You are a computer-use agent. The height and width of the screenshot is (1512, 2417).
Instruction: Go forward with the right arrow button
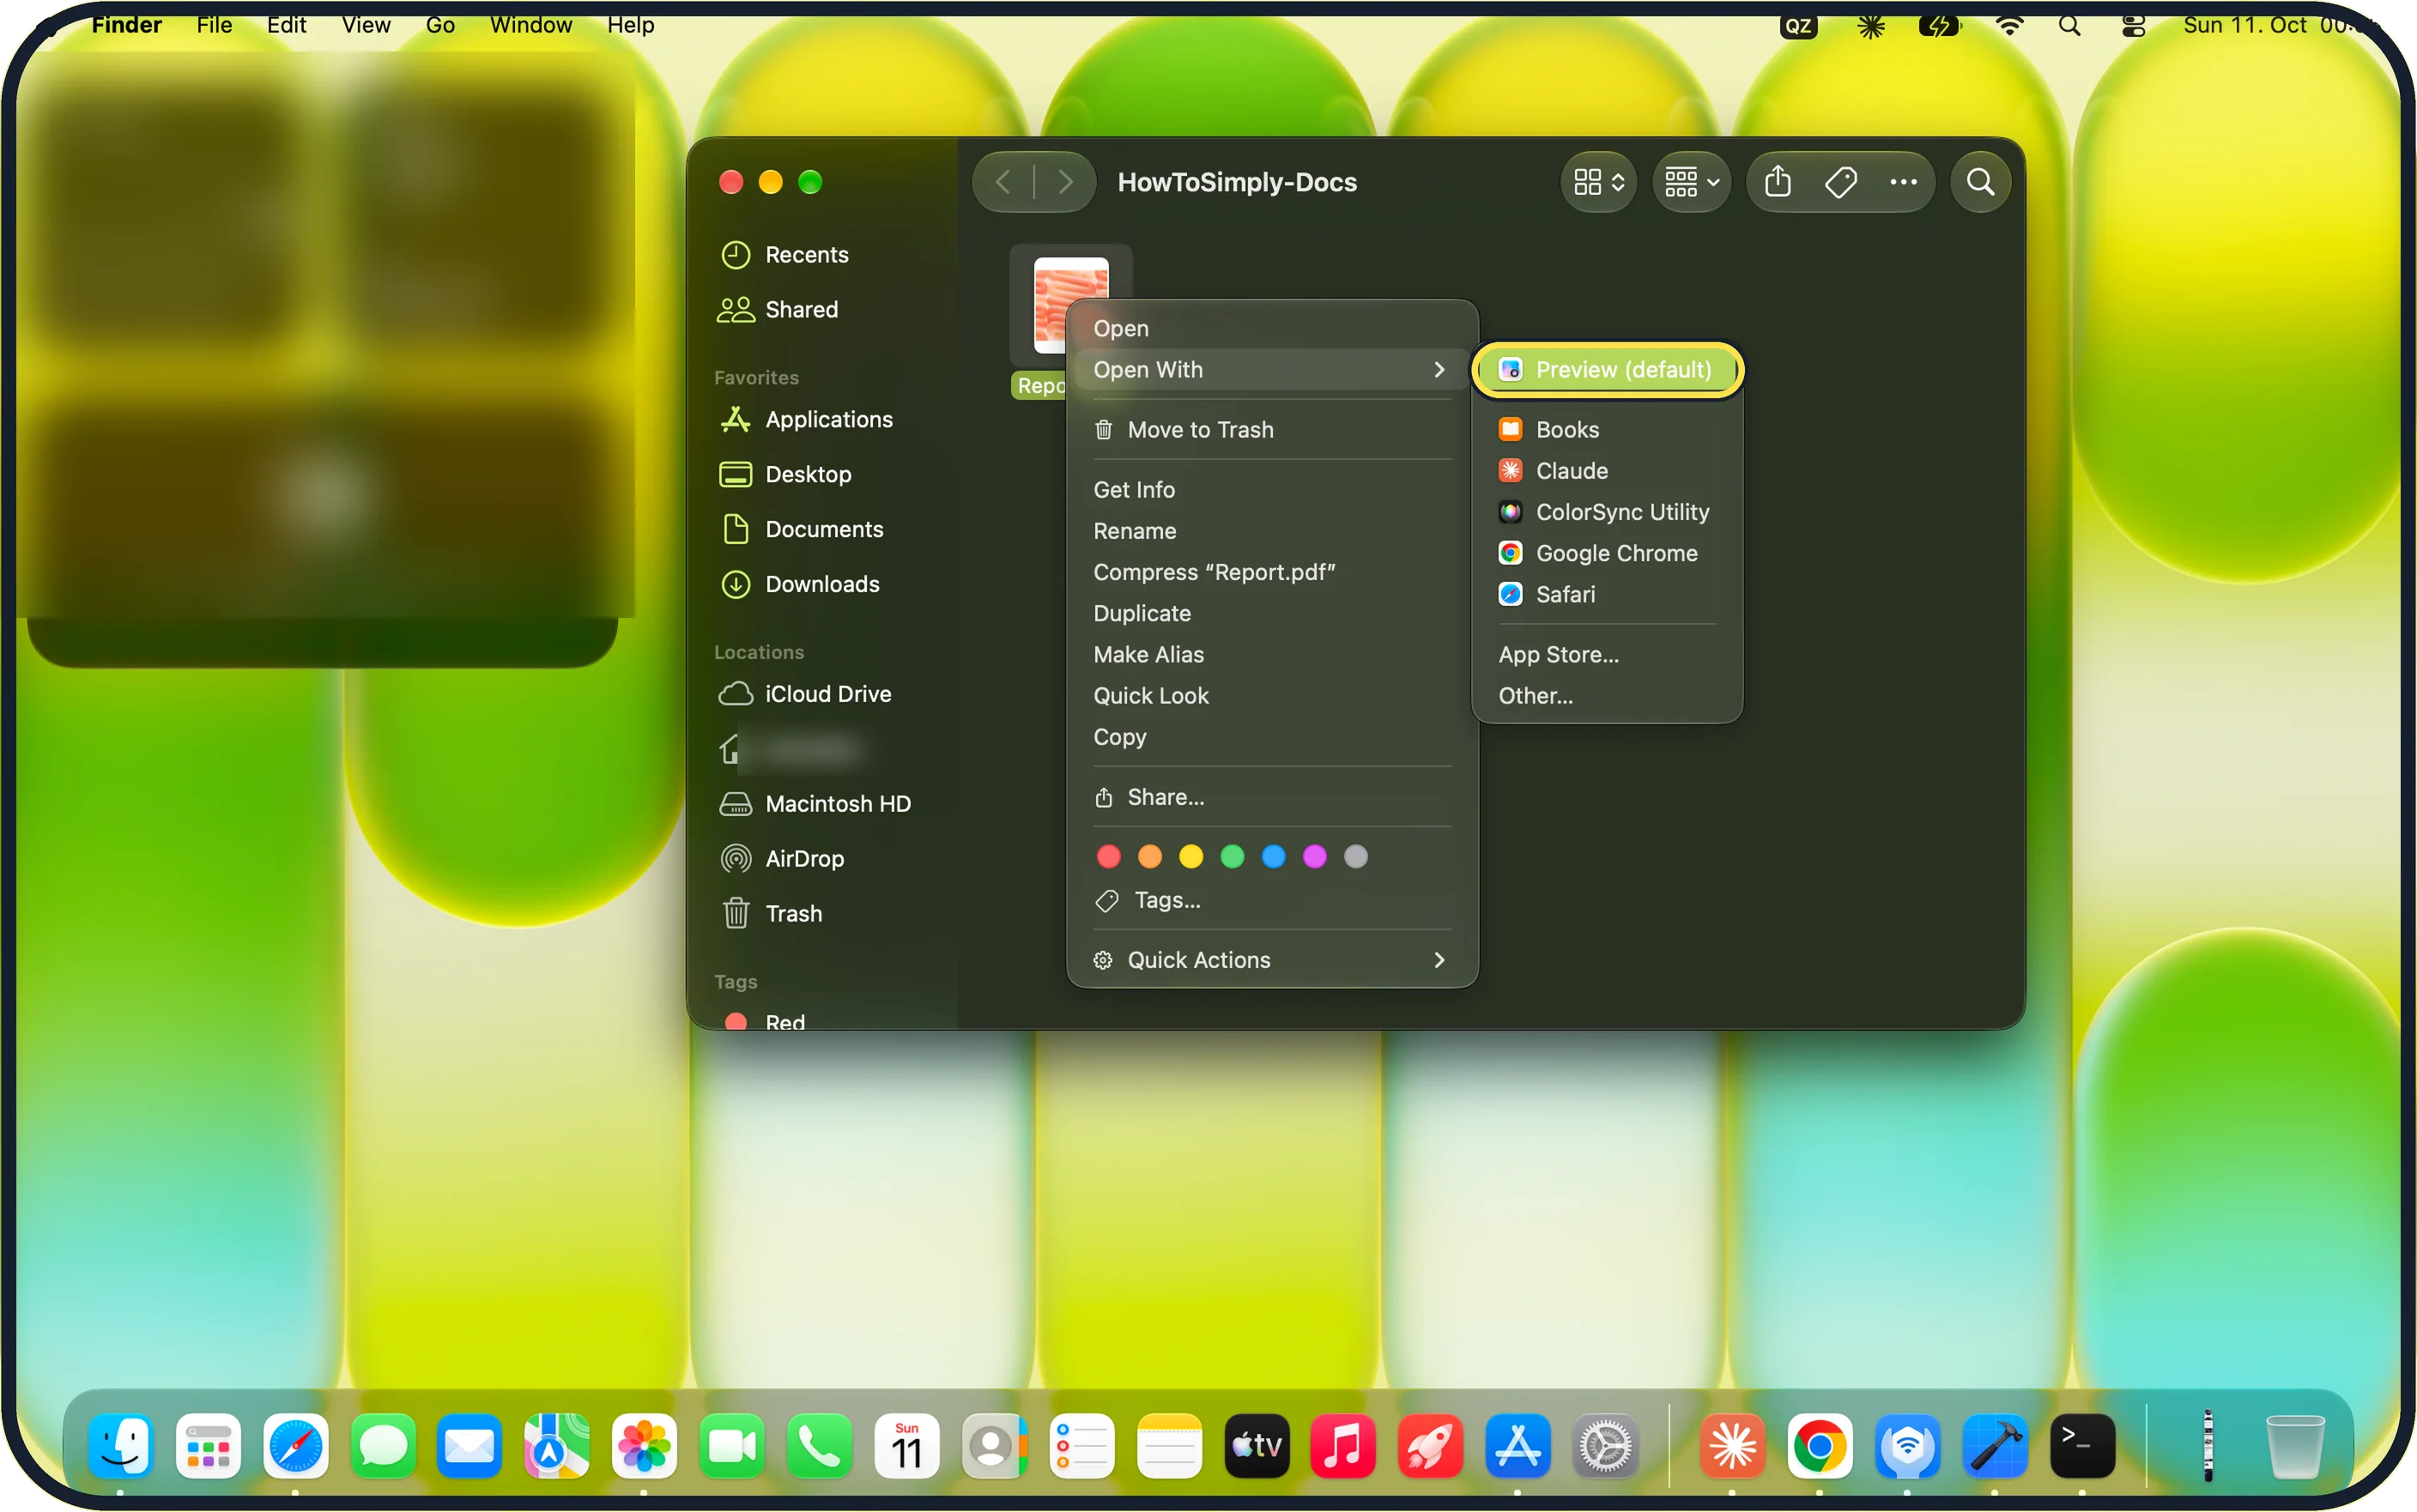click(1066, 182)
